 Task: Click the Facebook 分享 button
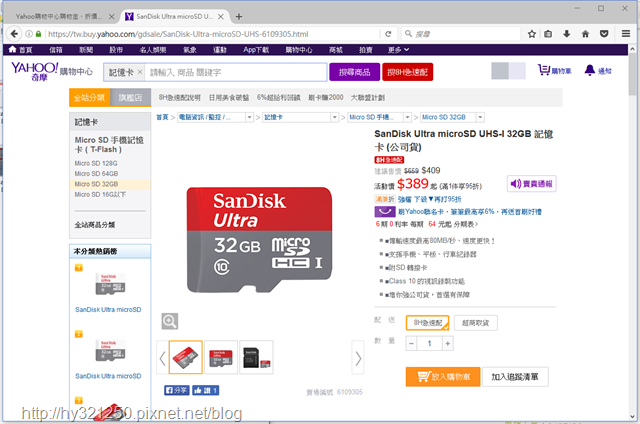pos(176,391)
